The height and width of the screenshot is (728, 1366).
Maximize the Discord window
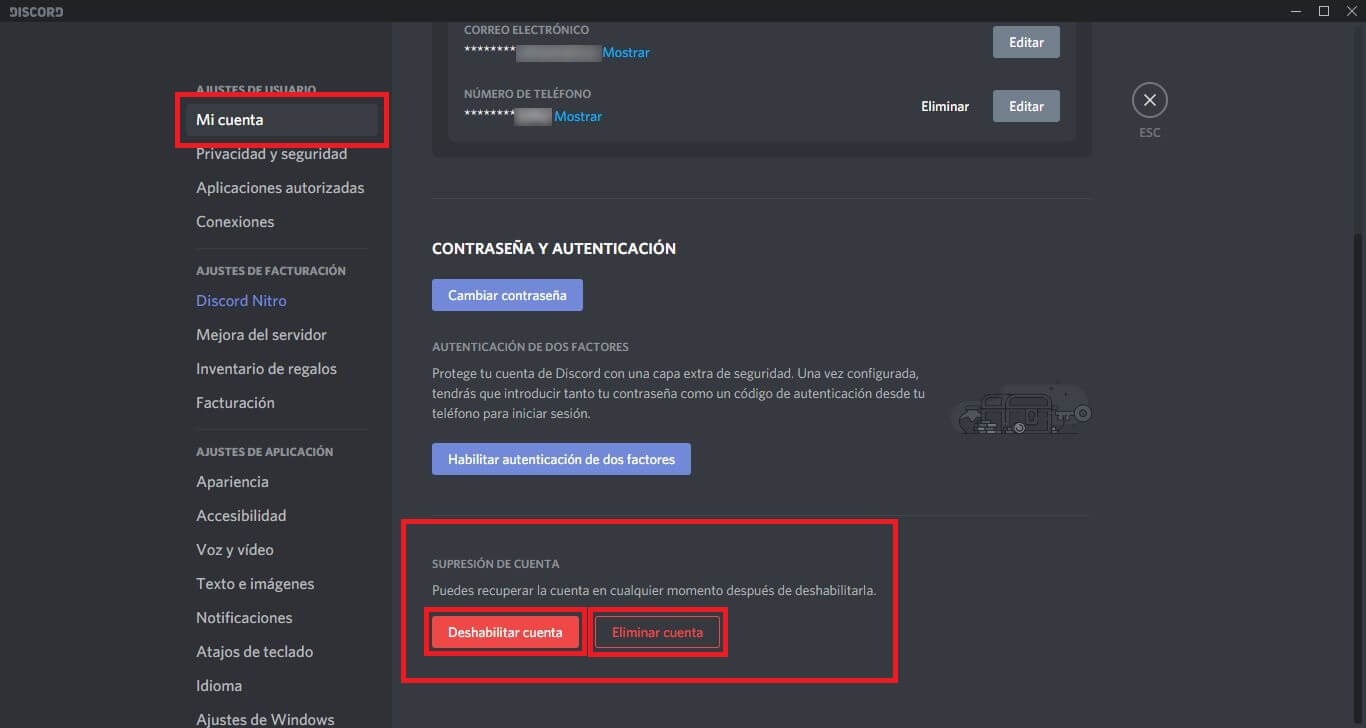(1323, 11)
